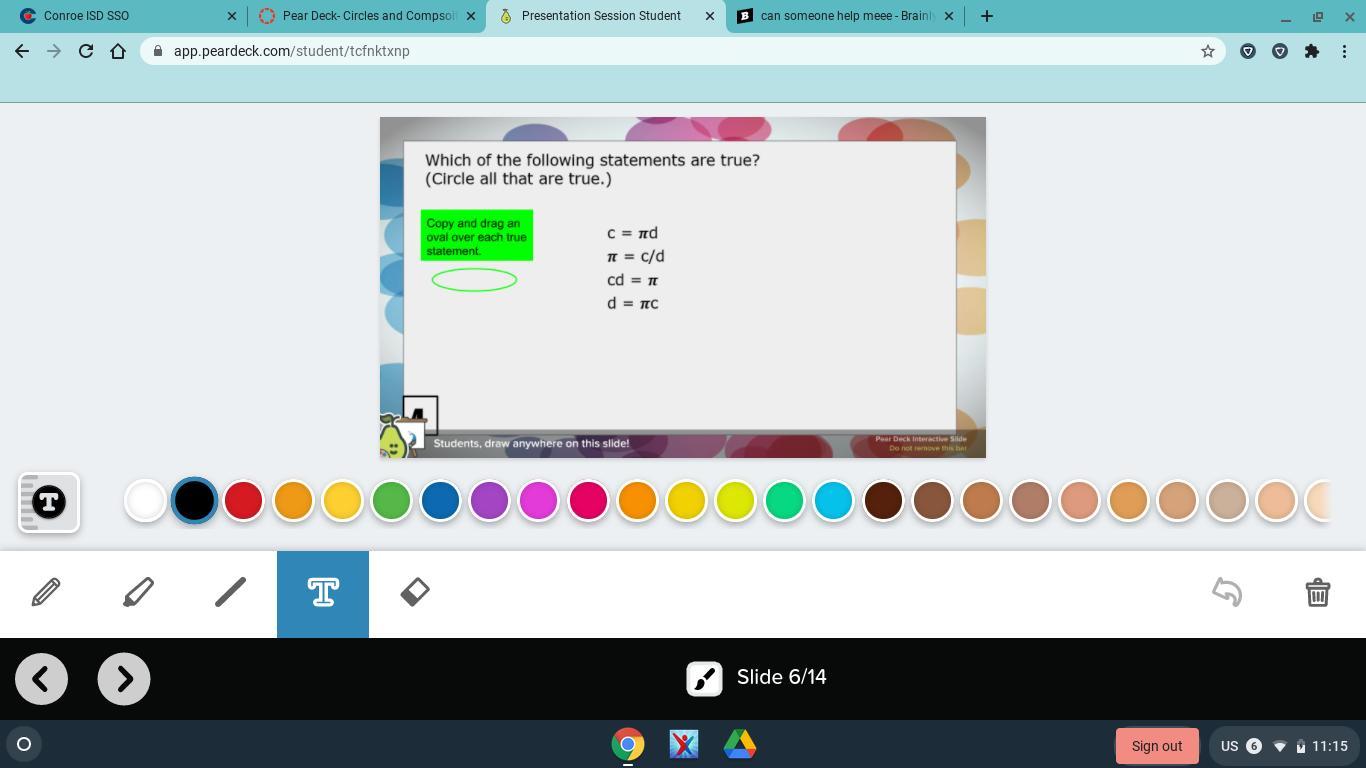
Task: Select the highlighter marker tool
Action: coord(138,593)
